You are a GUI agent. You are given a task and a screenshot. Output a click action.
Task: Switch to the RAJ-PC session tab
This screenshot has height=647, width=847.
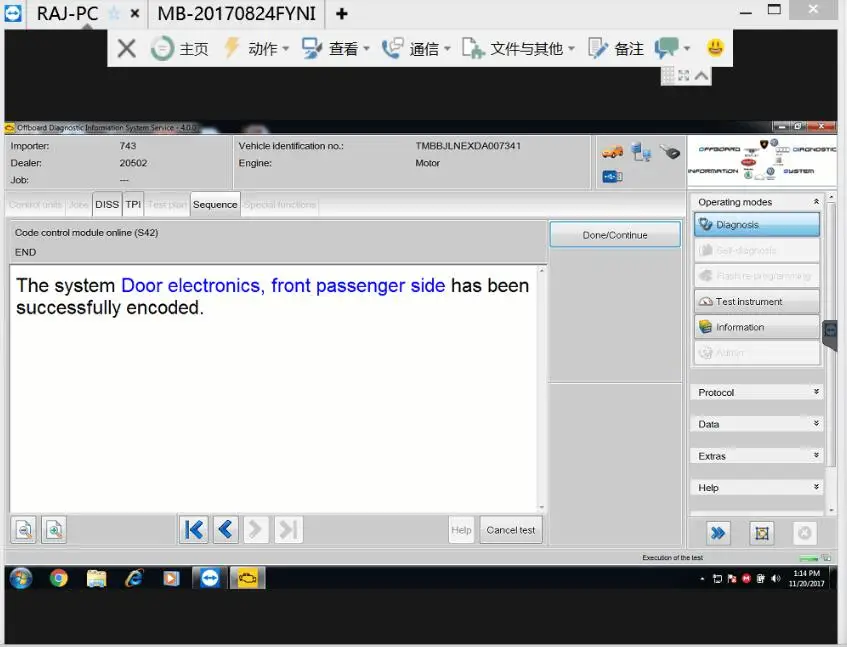68,14
